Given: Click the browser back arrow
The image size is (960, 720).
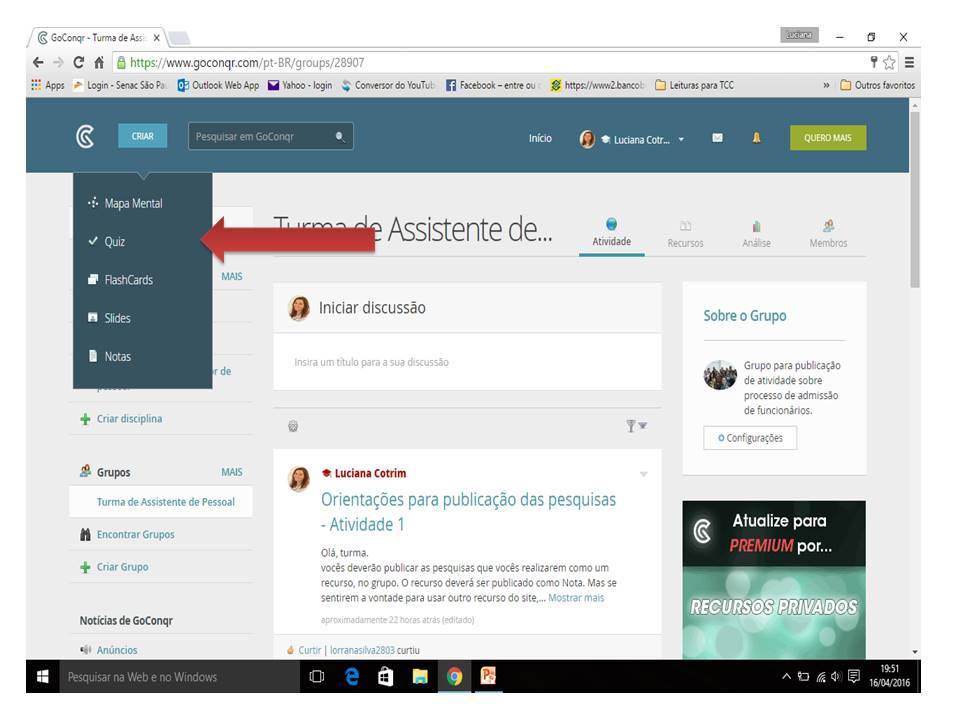Looking at the screenshot, I should 38,62.
